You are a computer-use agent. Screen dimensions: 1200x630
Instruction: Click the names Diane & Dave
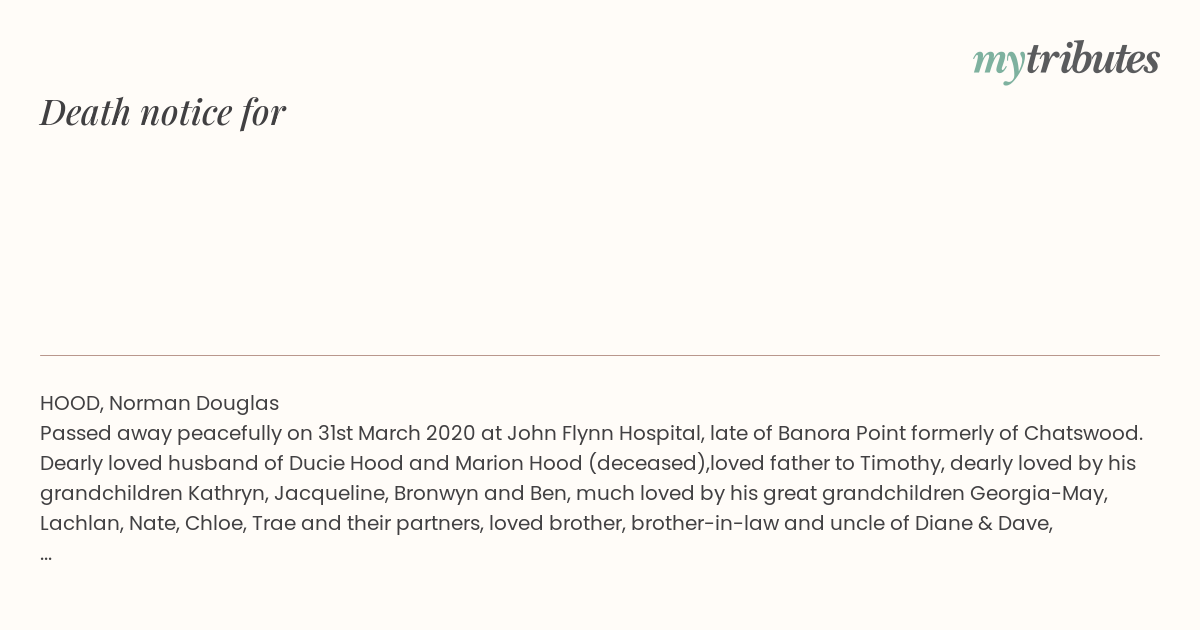click(983, 523)
